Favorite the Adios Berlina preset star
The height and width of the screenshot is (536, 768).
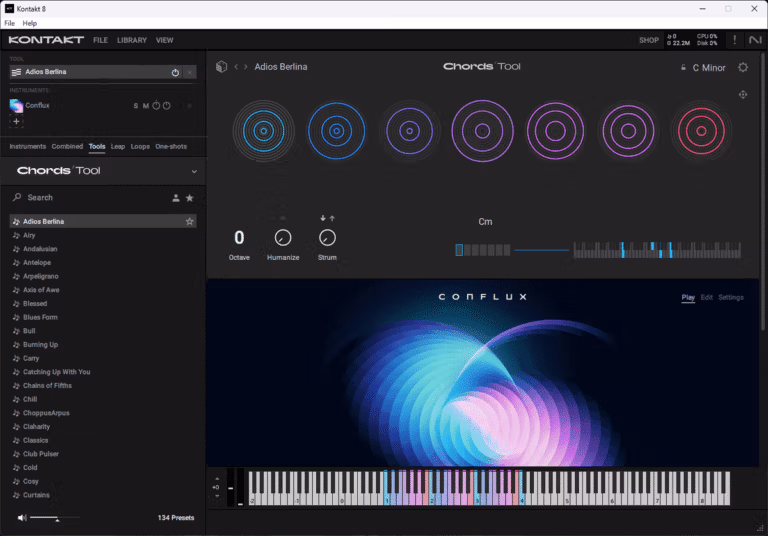coord(190,221)
